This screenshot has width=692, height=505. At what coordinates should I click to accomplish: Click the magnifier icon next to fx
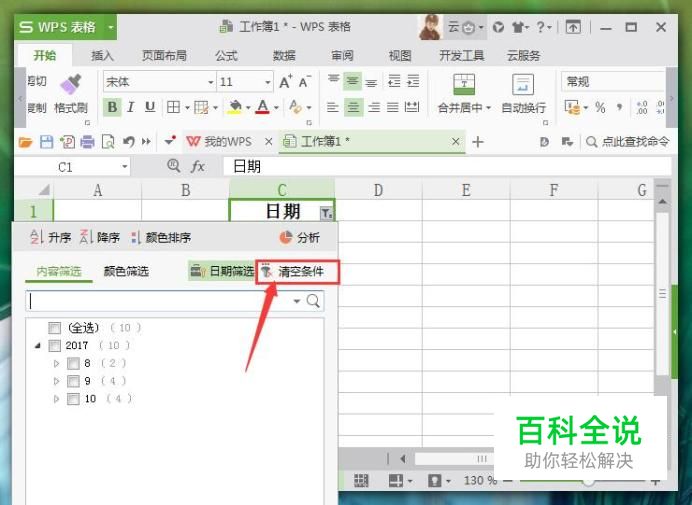(x=174, y=166)
